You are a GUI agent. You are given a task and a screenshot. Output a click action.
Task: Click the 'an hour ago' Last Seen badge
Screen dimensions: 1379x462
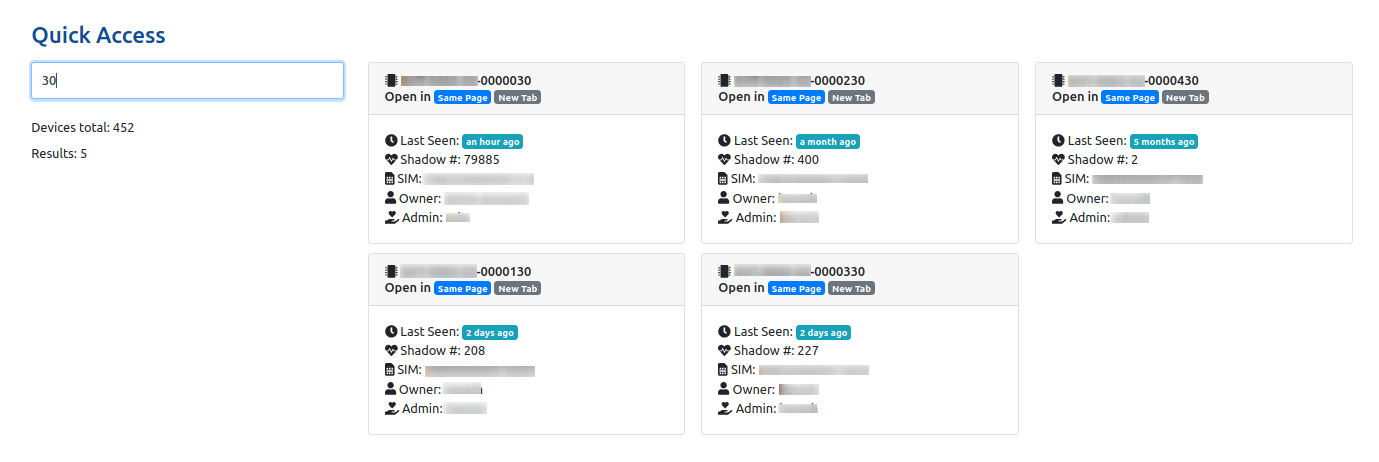coord(492,142)
